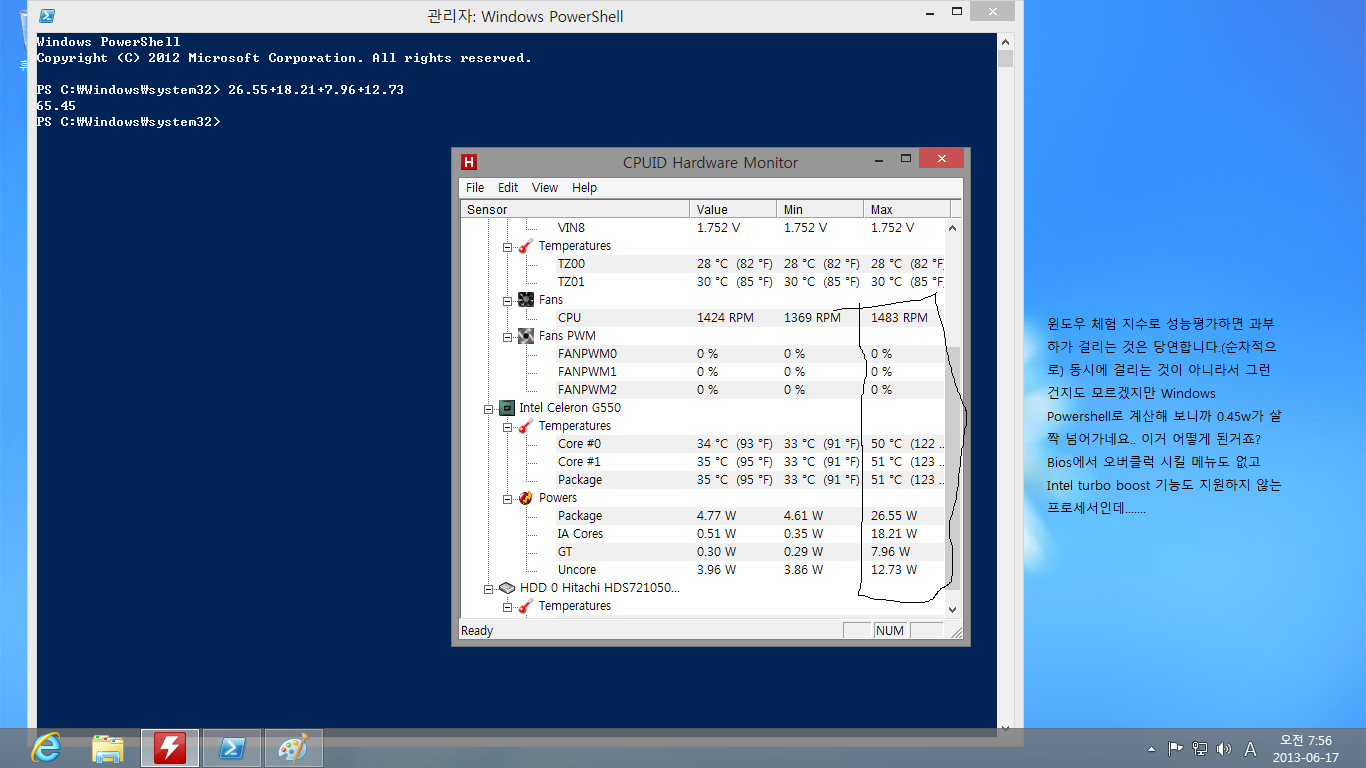
Task: Click the PowerShell prompt line after 65.45
Action: (x=128, y=122)
